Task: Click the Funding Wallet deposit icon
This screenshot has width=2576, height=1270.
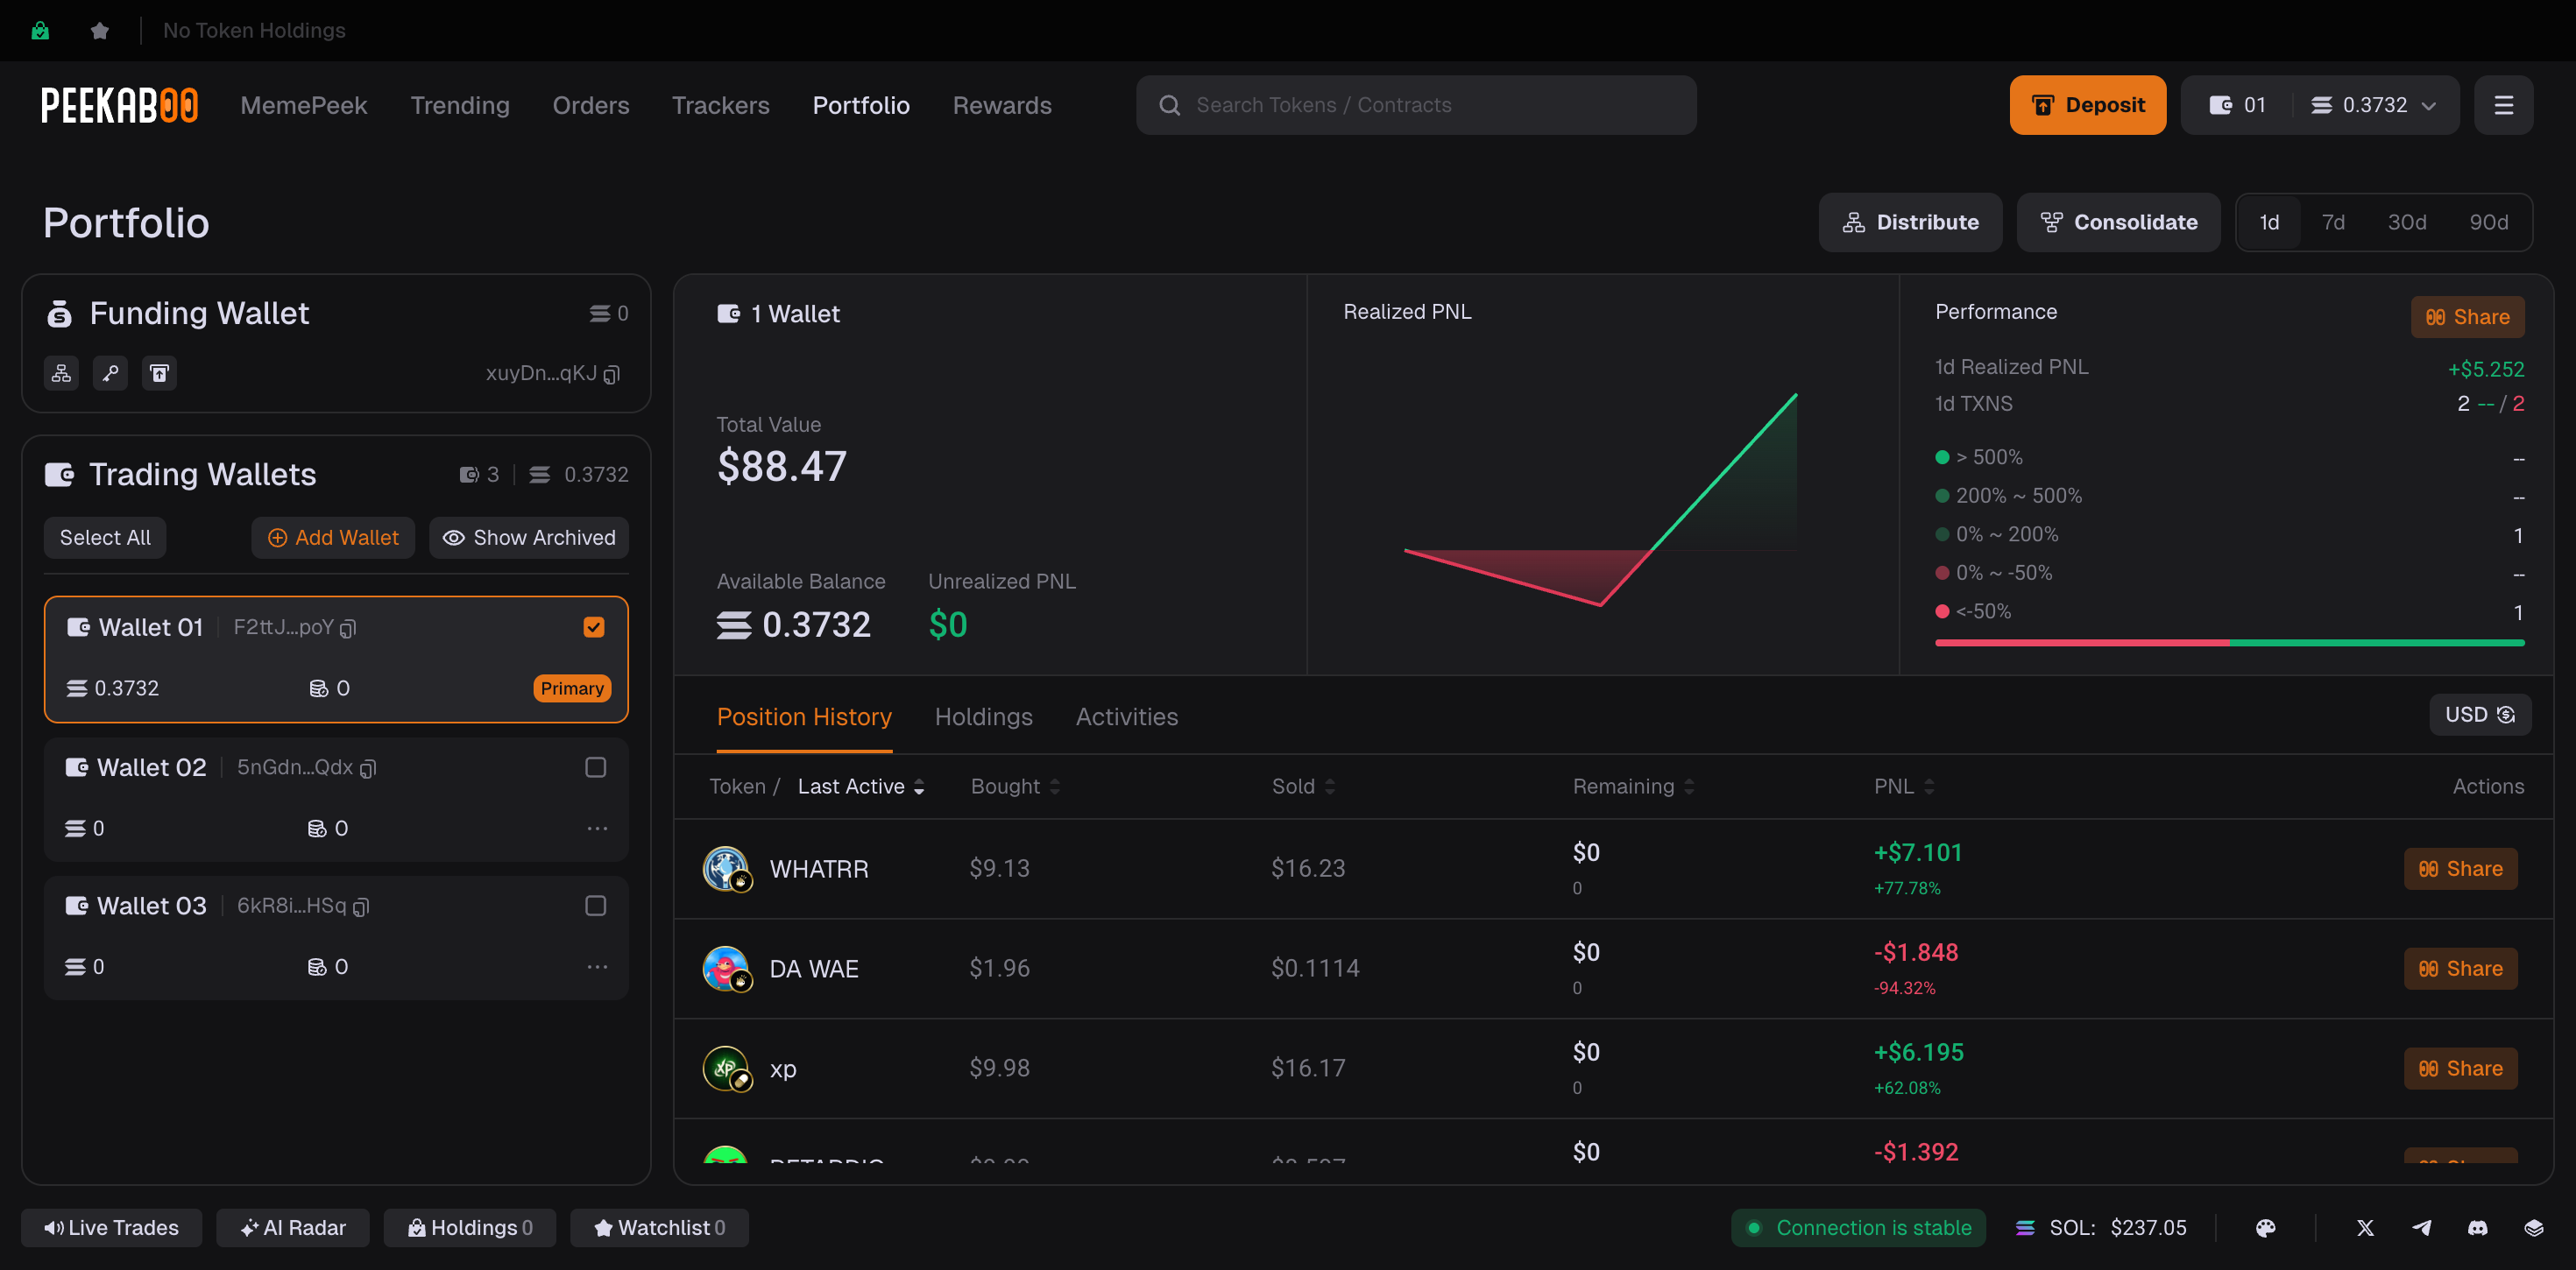Action: tap(159, 373)
